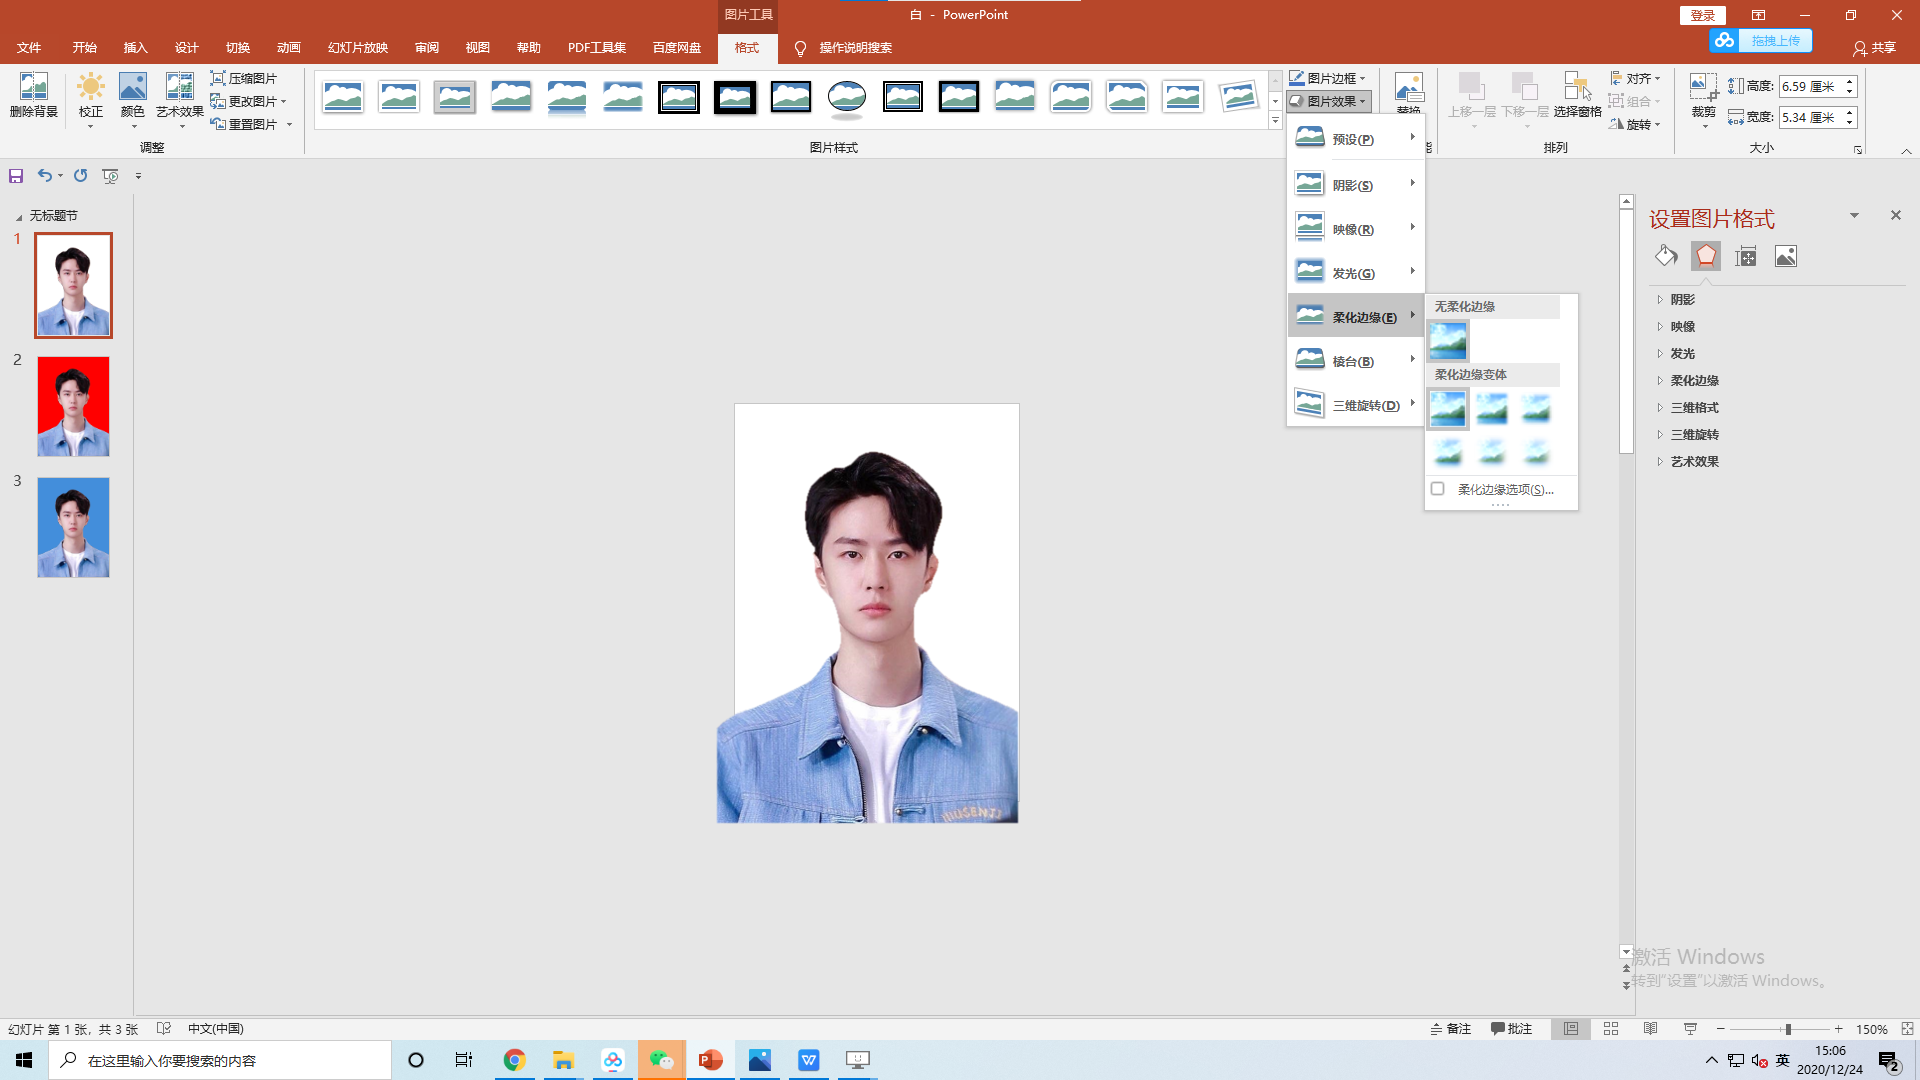Open Selection Pane (选择窗格) icon
The width and height of the screenshot is (1920, 1080).
pyautogui.click(x=1577, y=88)
